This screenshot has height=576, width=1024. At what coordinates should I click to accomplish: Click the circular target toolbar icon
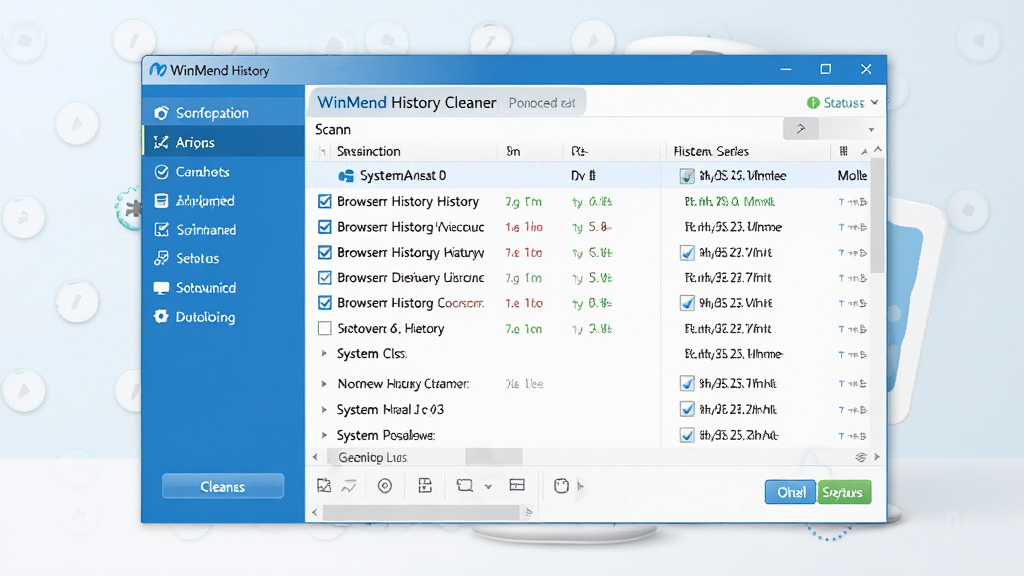click(x=385, y=486)
